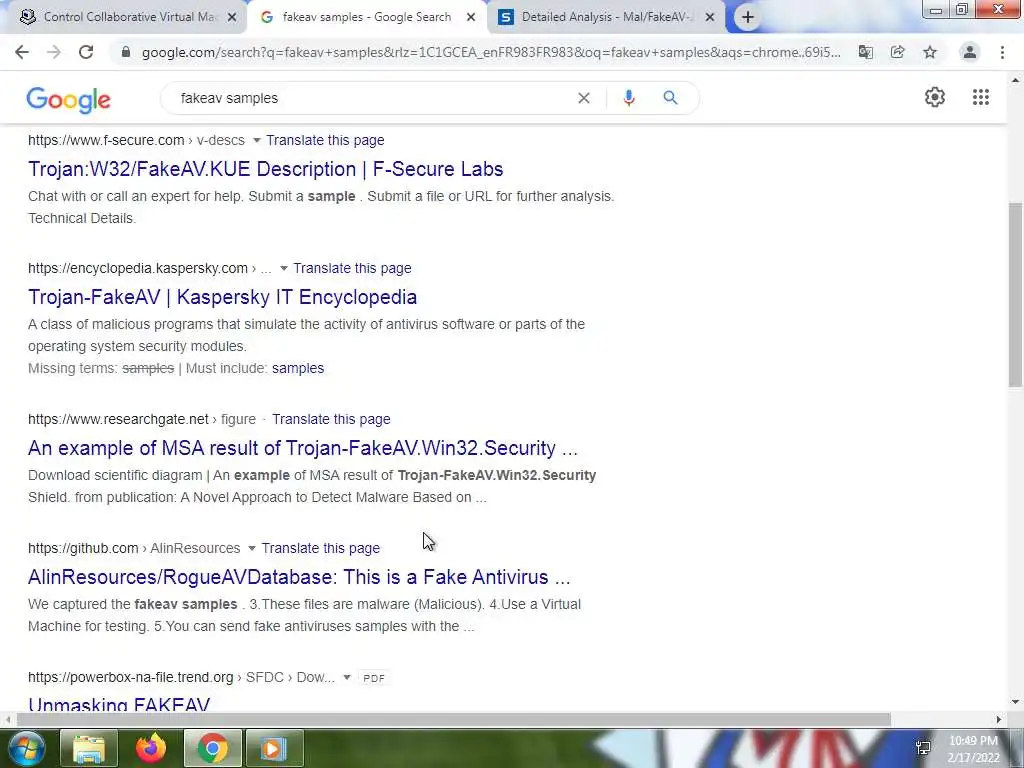1024x768 pixels.
Task: Open the MSA result Trojan-FakeAV.Win32.Security link
Action: (x=303, y=448)
